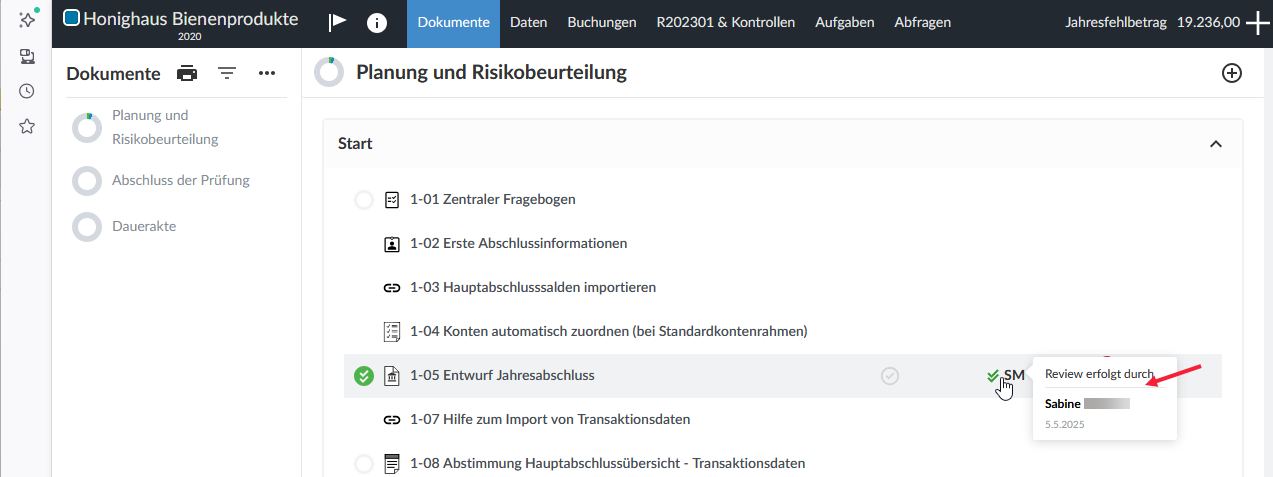Open the R202301 & Kontrollen tab
This screenshot has height=477, width=1273.
pos(726,23)
